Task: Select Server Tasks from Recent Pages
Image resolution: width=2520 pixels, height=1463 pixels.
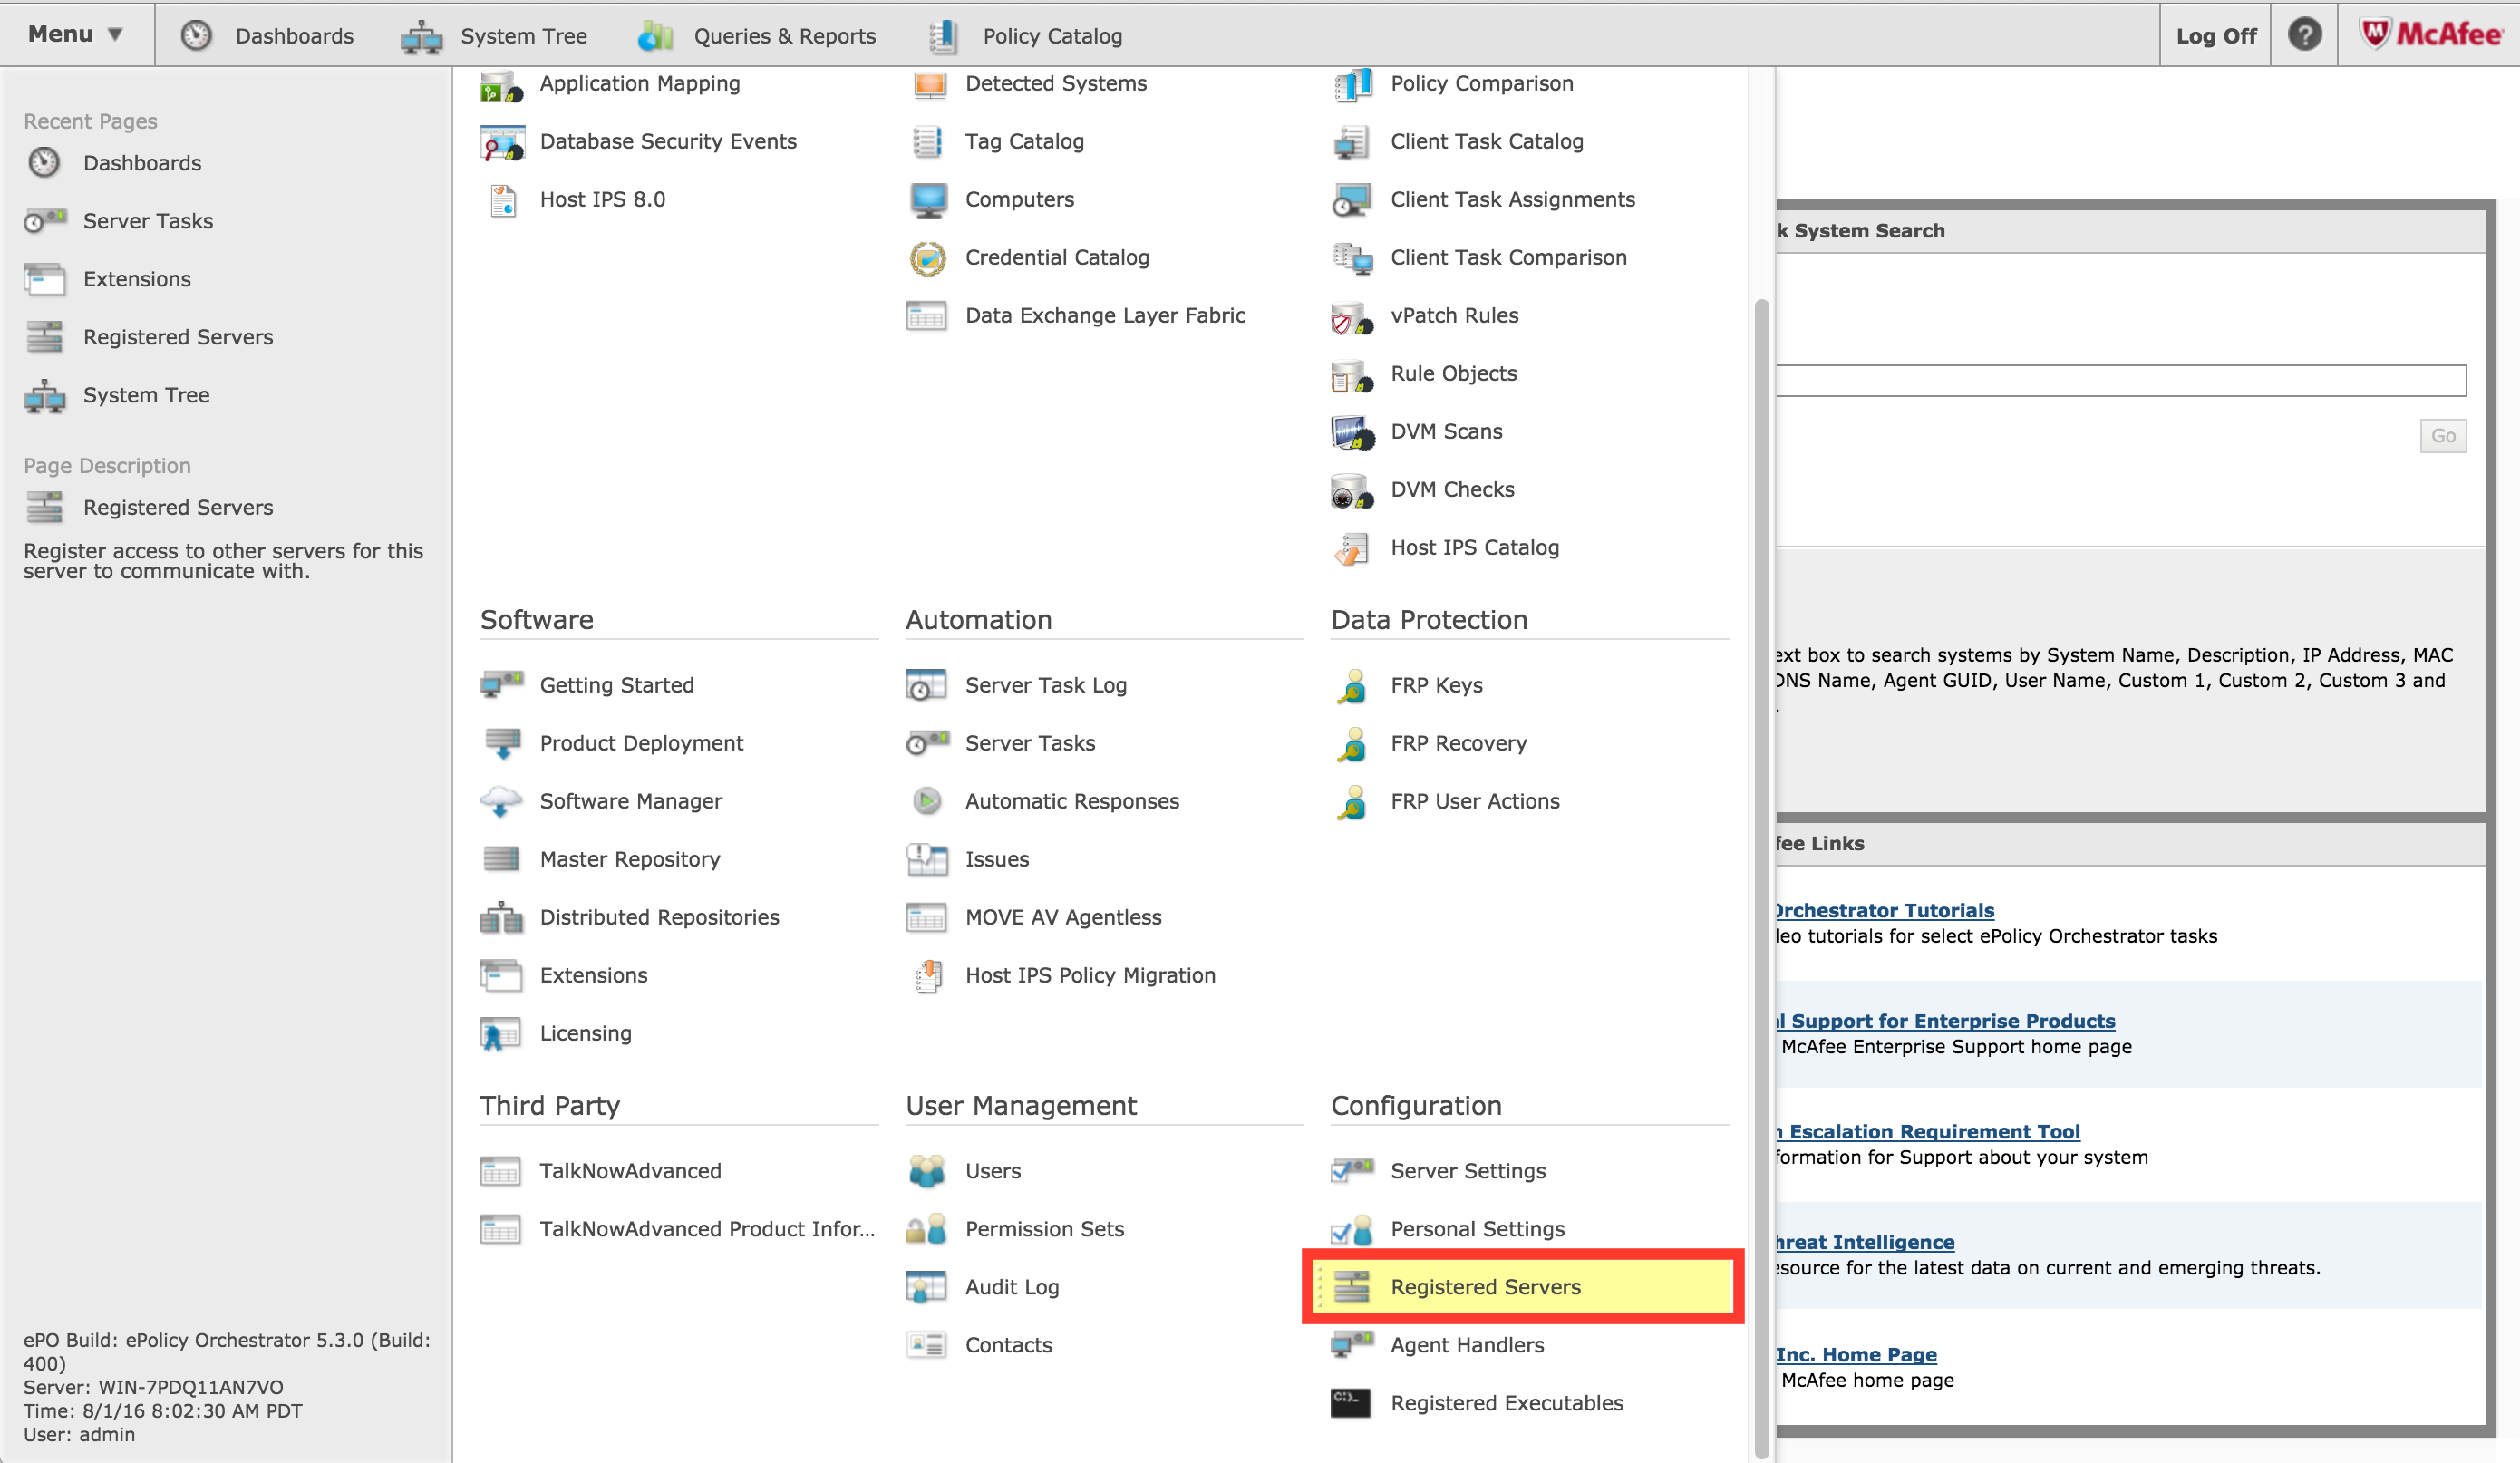Action: 148,220
